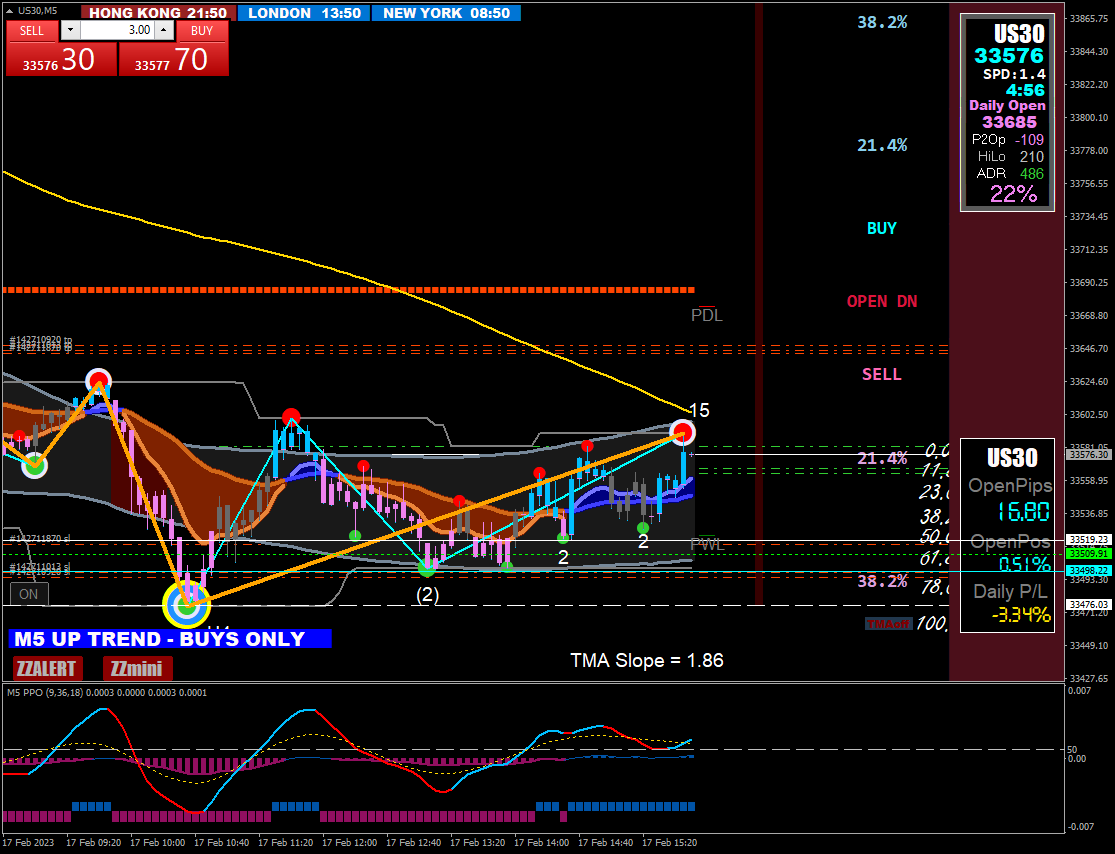
Task: Click the BUY button in trade panel
Action: 202,31
